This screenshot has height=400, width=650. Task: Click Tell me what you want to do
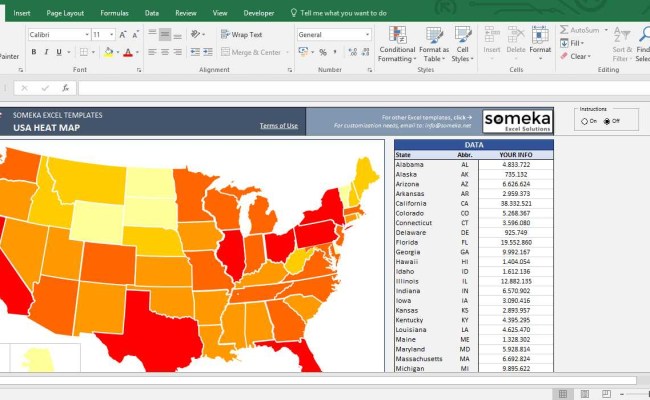pos(339,13)
